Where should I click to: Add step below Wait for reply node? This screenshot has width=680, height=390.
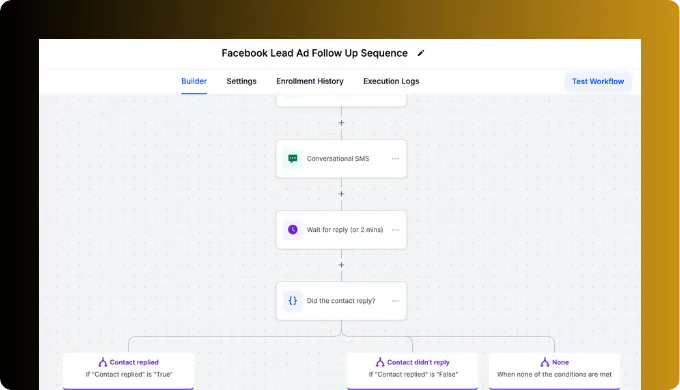pos(341,265)
